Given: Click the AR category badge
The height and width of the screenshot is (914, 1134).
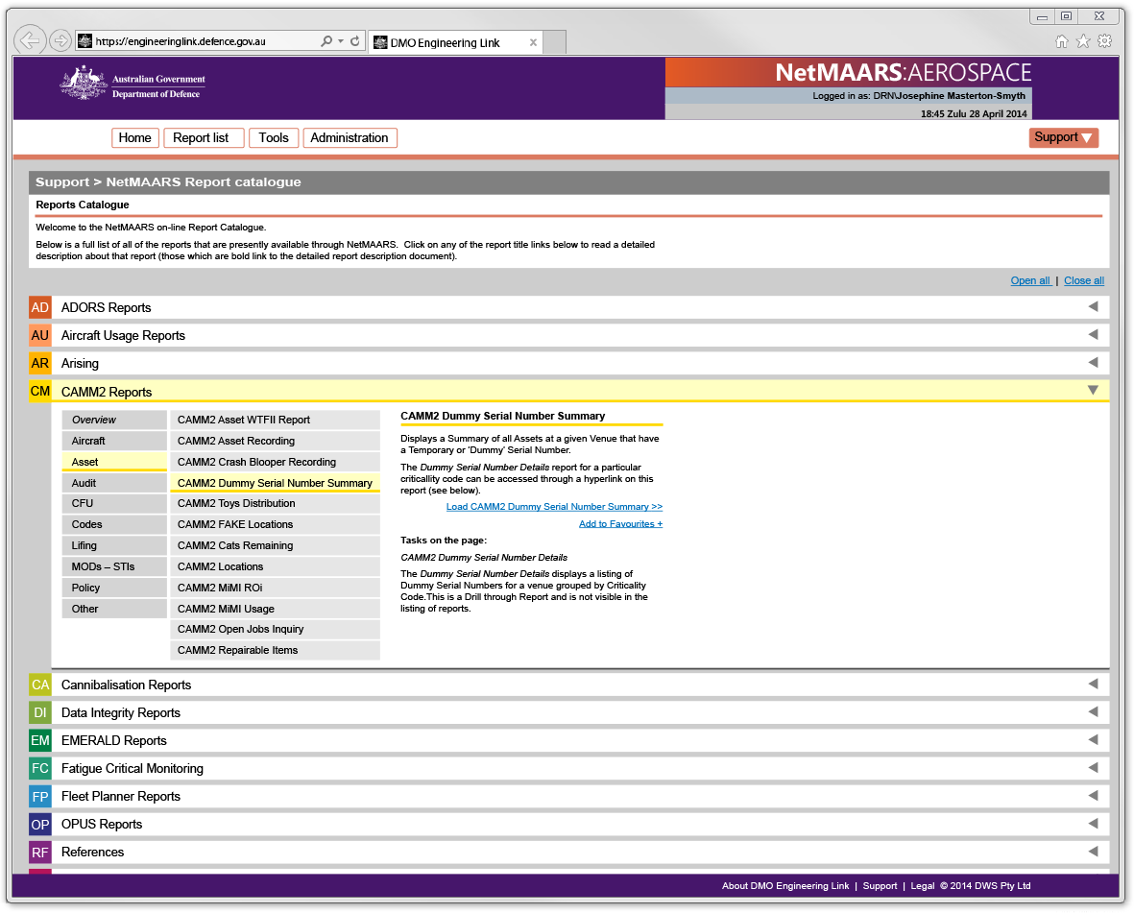Looking at the screenshot, I should 40,364.
